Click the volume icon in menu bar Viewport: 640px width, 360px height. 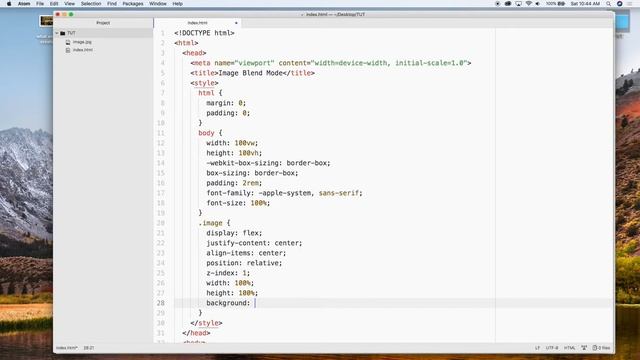click(x=538, y=4)
